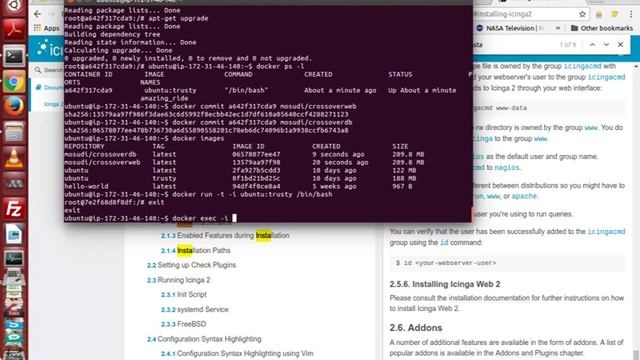
Task: Click the '$ id <your-webserver-user>' code block
Action: (x=508, y=263)
